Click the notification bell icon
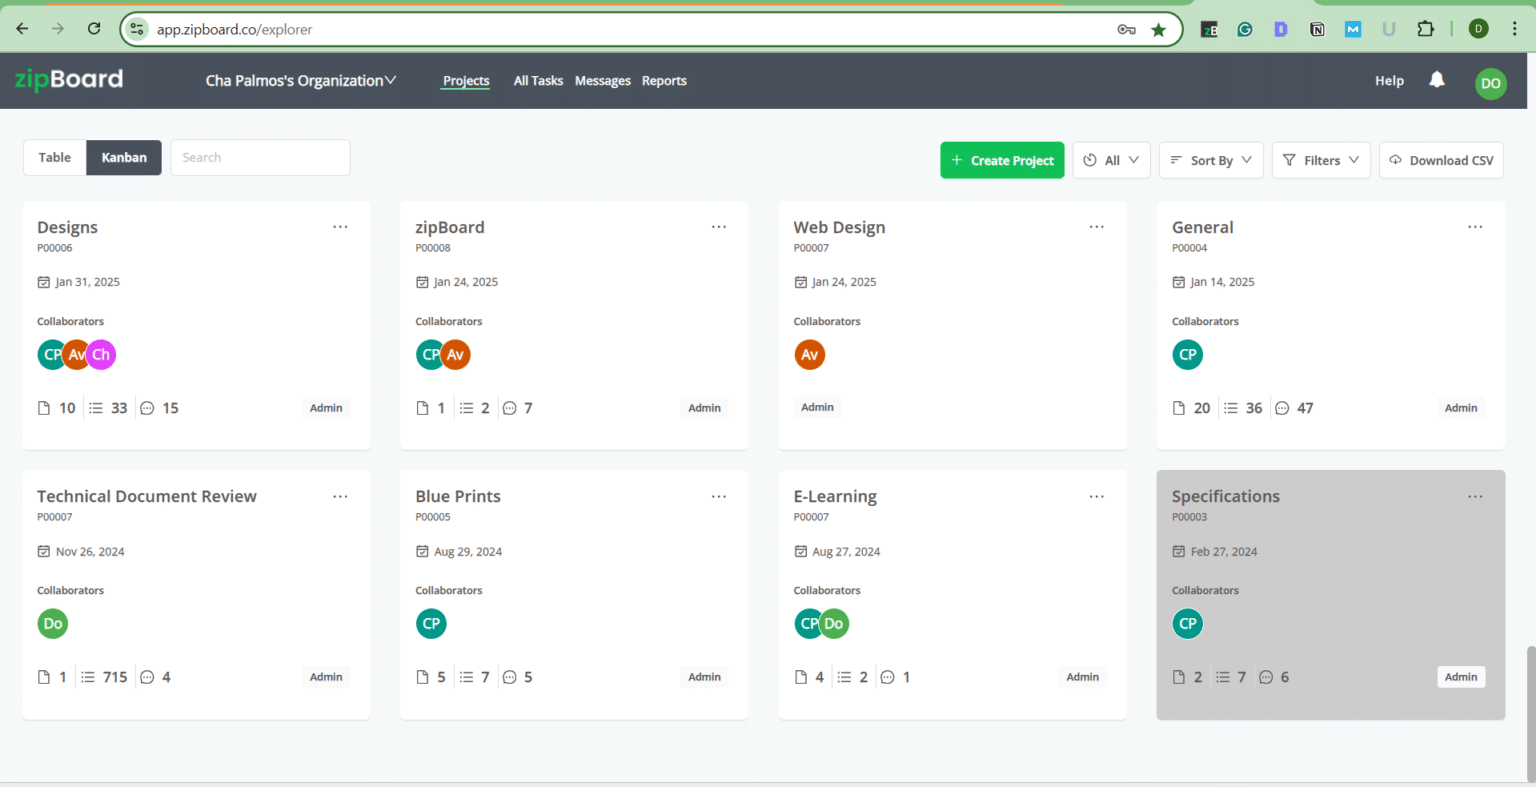Viewport: 1536px width, 787px height. pyautogui.click(x=1437, y=80)
